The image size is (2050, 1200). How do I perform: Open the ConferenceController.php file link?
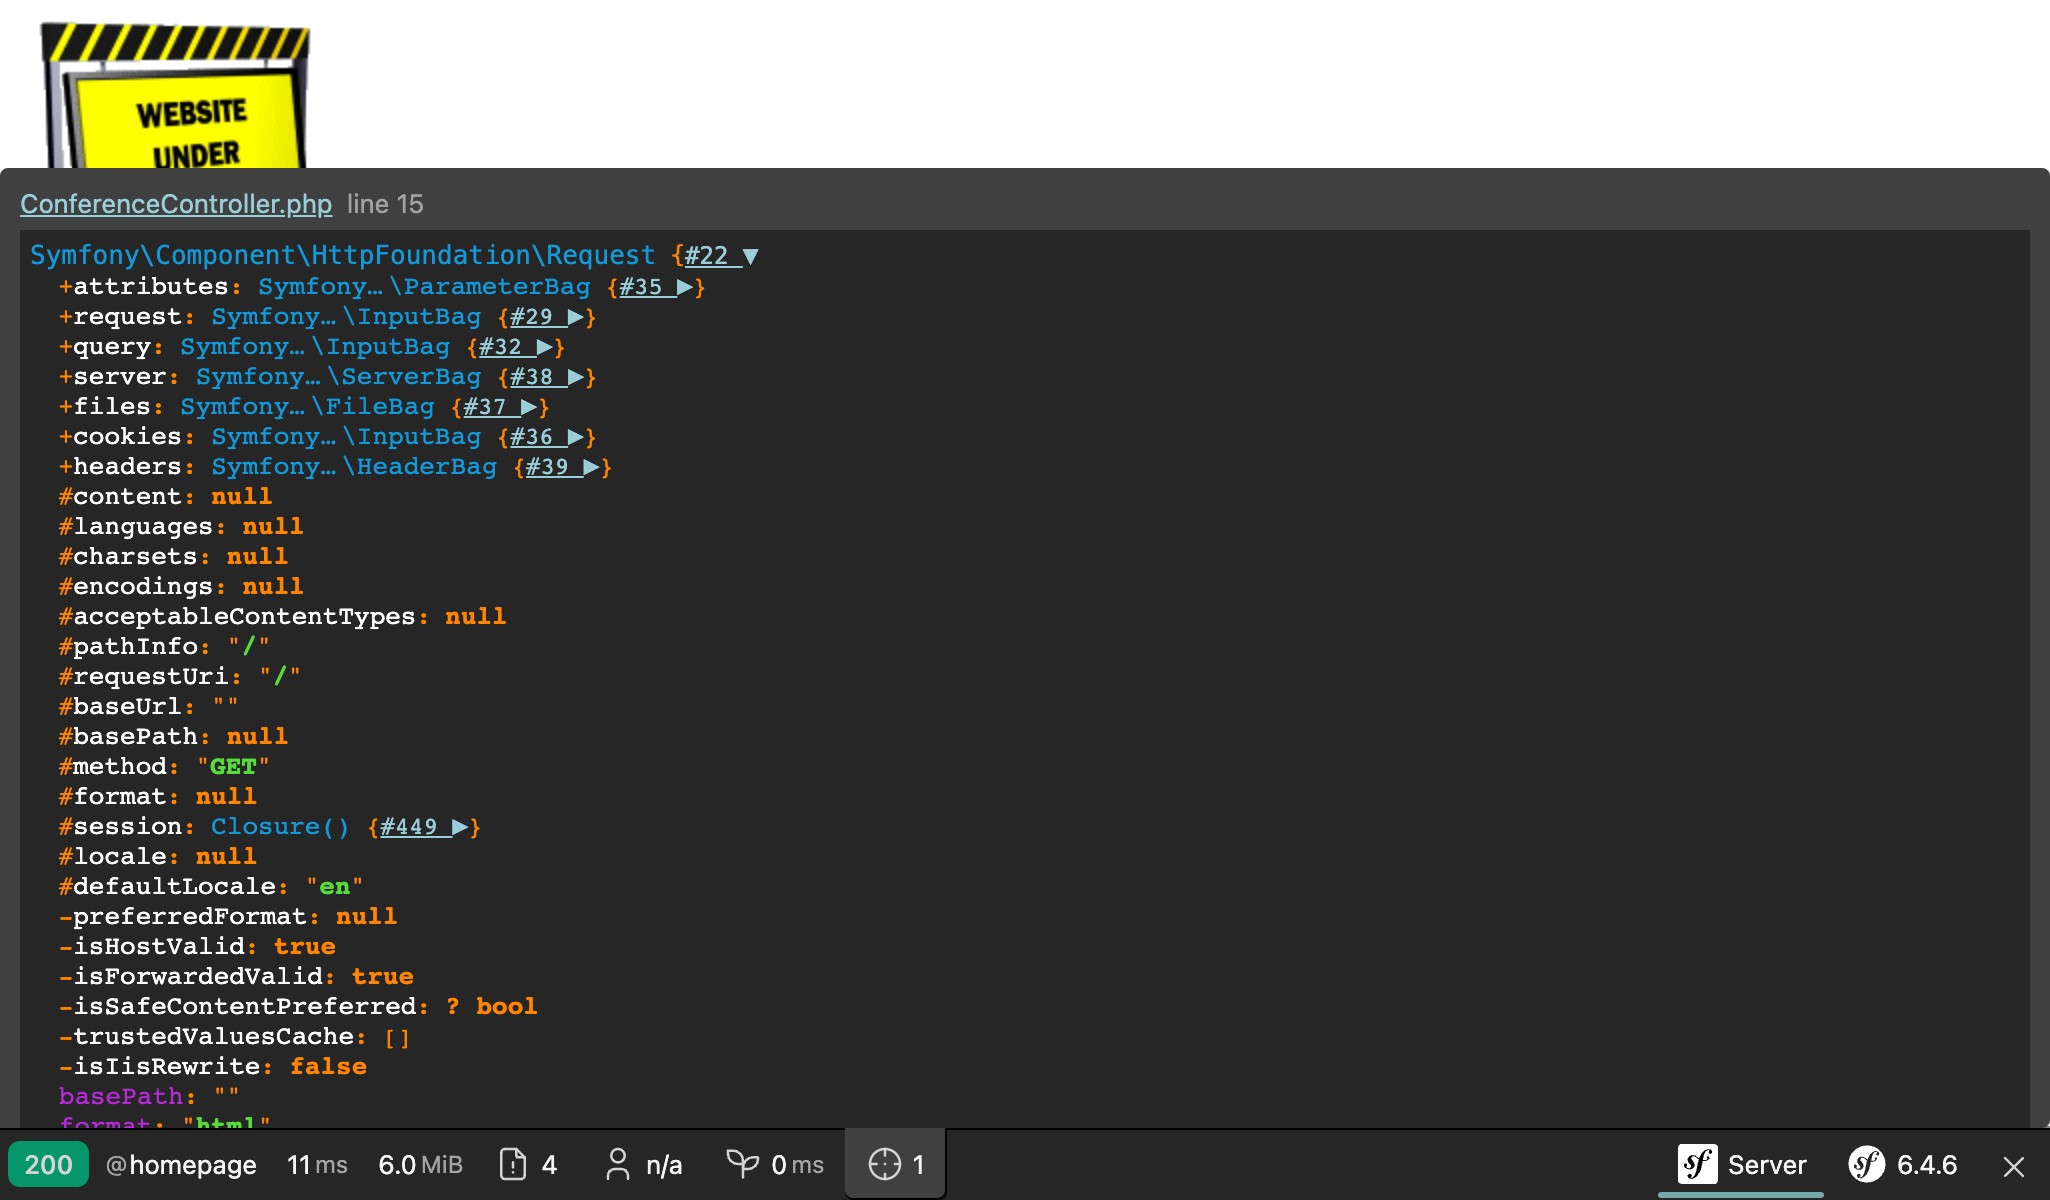(176, 204)
